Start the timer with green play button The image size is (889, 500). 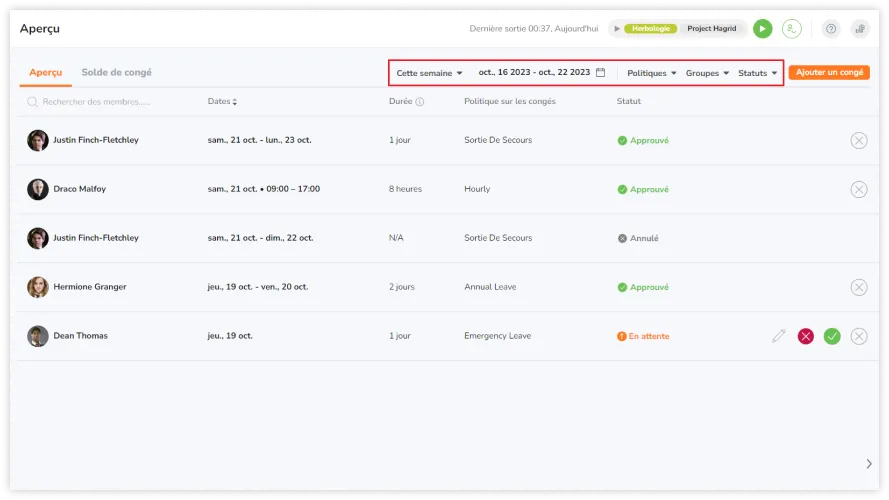click(x=762, y=29)
